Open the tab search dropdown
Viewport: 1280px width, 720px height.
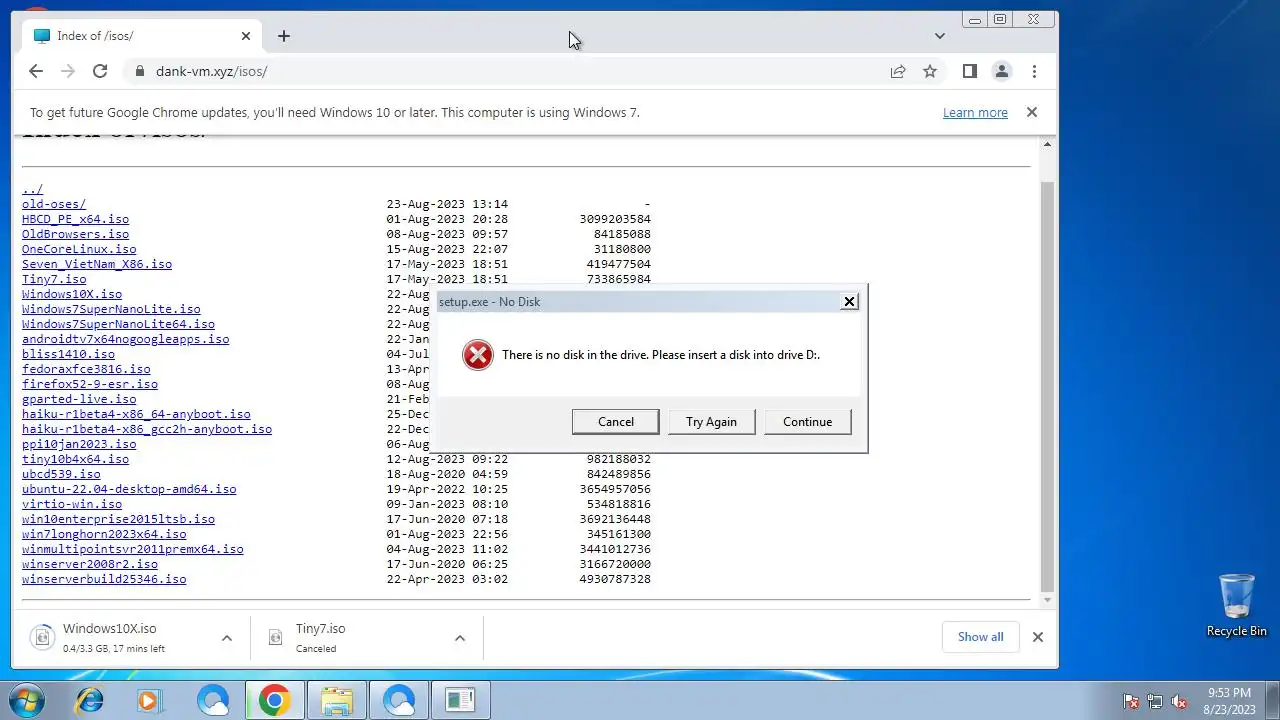939,36
